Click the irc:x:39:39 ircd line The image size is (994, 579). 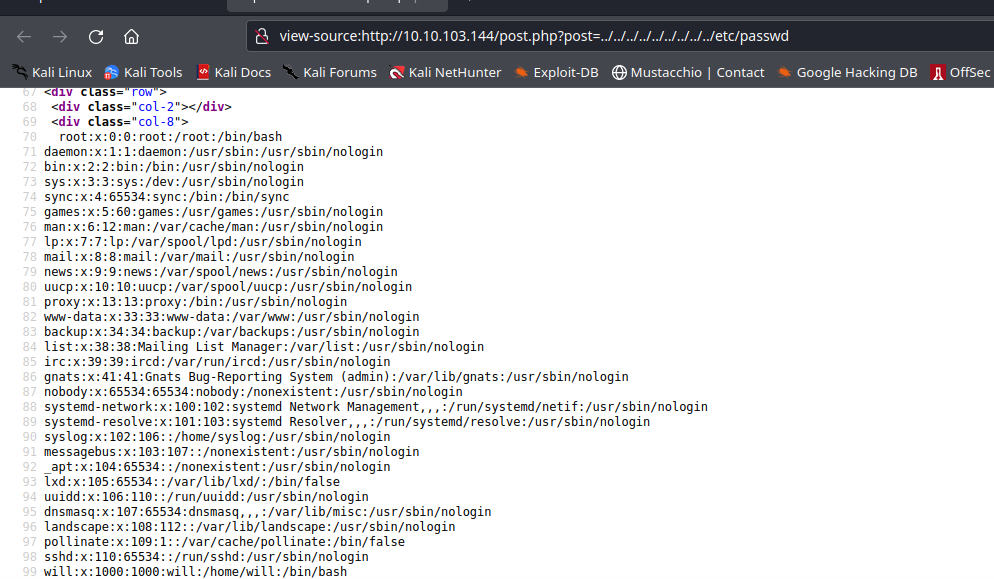217,362
